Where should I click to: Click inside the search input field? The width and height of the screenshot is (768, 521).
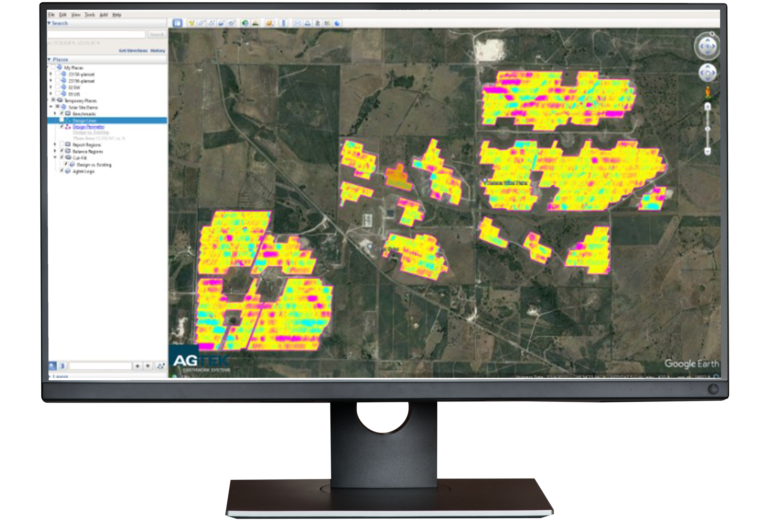97,35
